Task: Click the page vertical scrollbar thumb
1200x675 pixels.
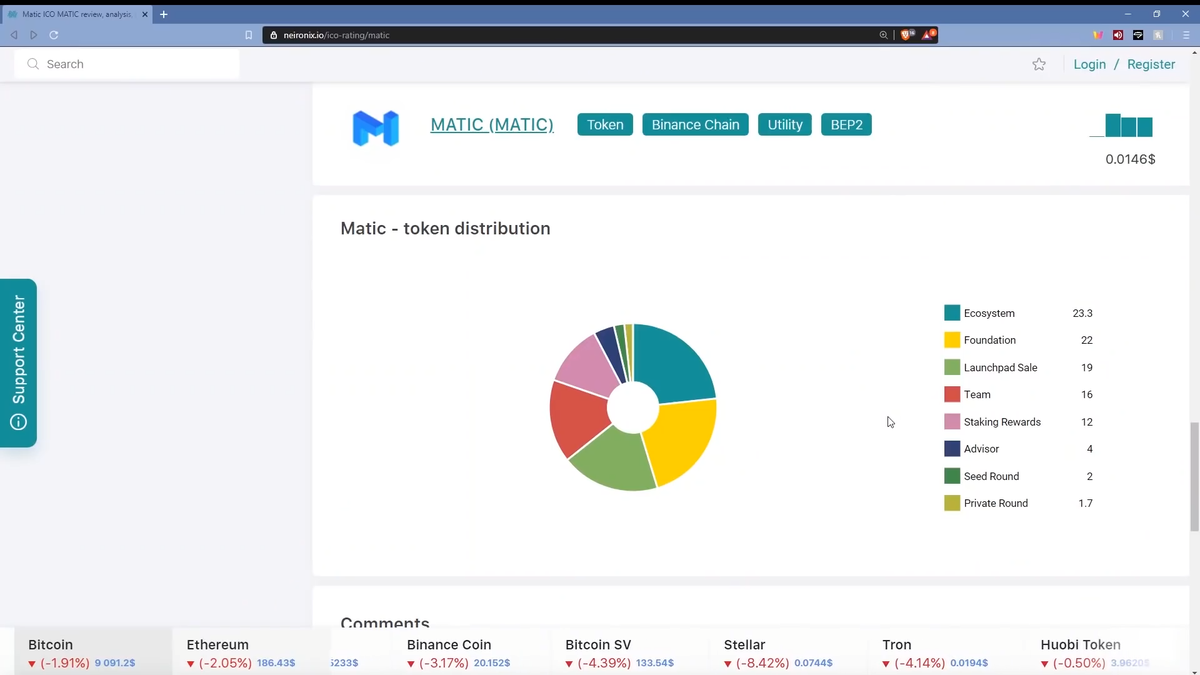Action: tap(1194, 478)
